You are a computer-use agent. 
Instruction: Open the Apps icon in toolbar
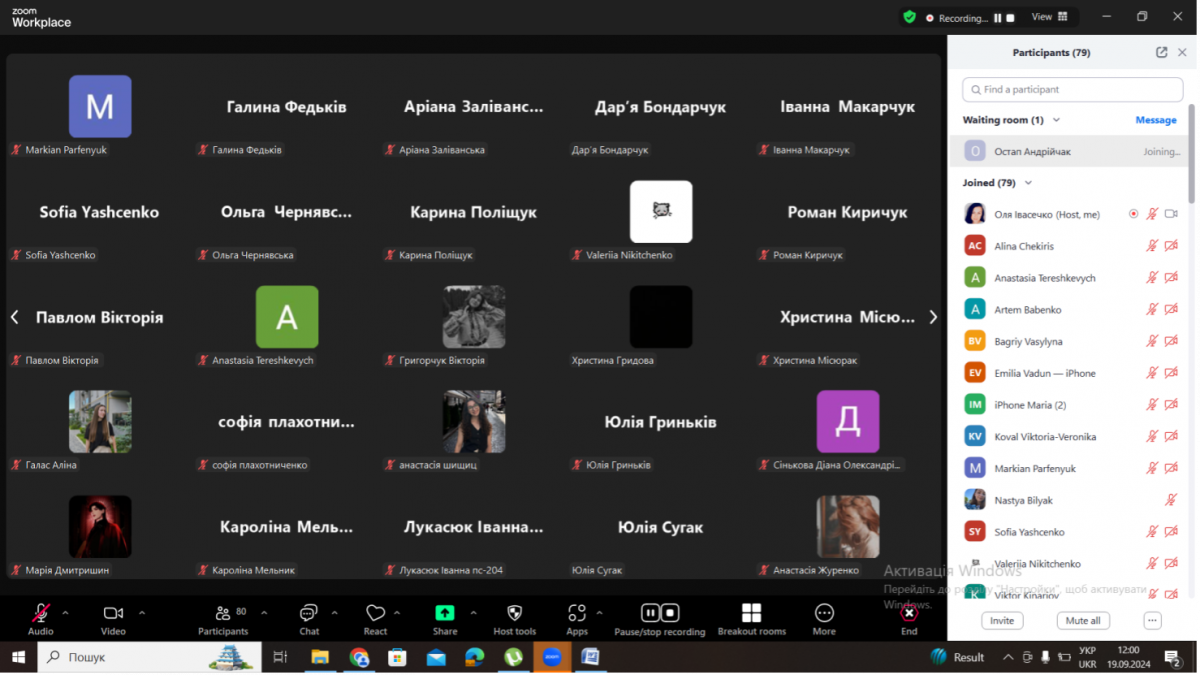[x=577, y=613]
